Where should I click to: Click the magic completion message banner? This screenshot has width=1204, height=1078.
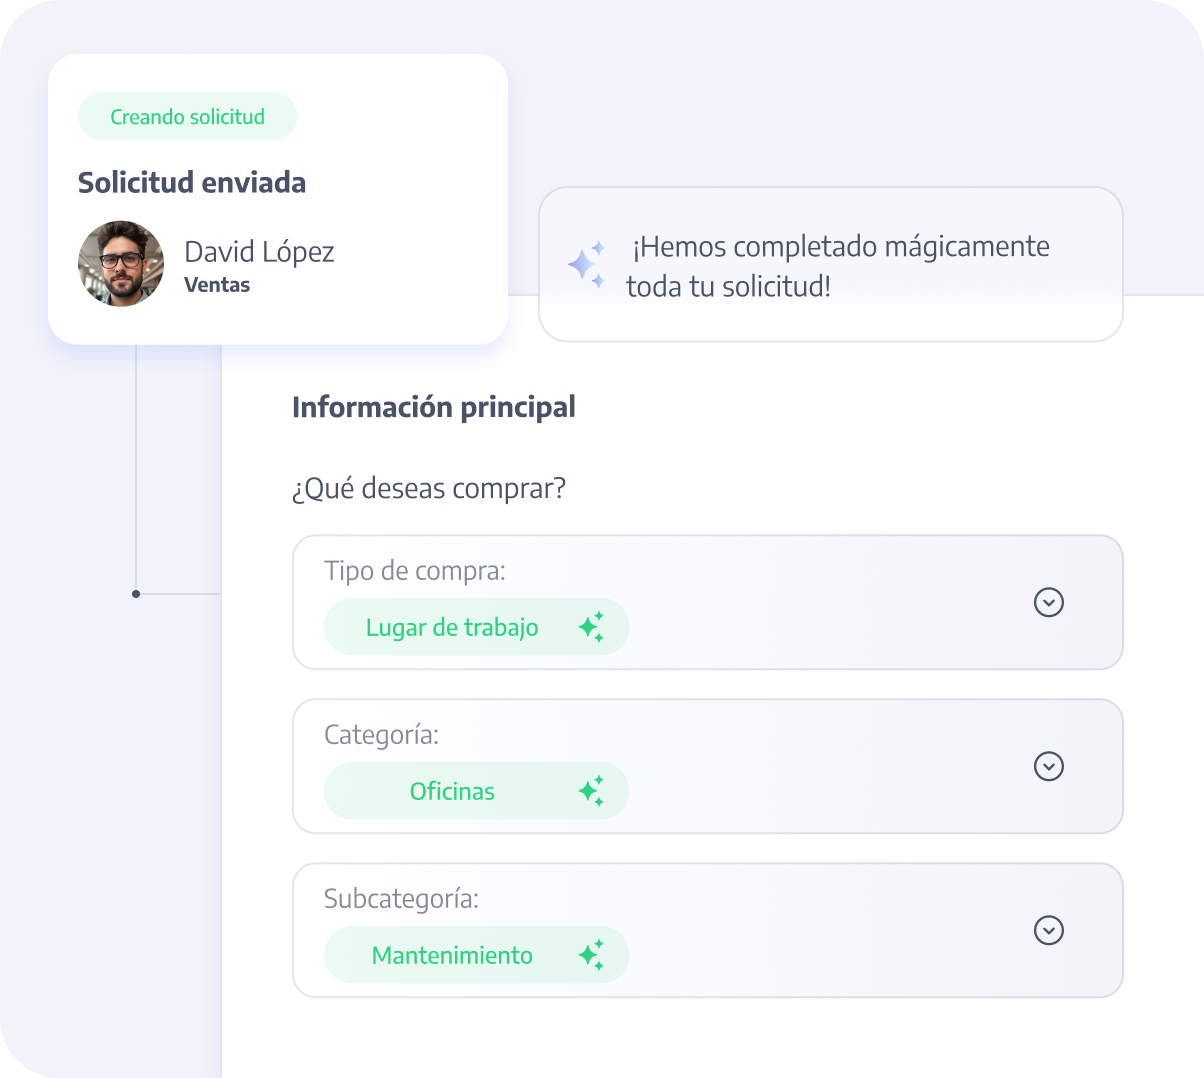(838, 266)
